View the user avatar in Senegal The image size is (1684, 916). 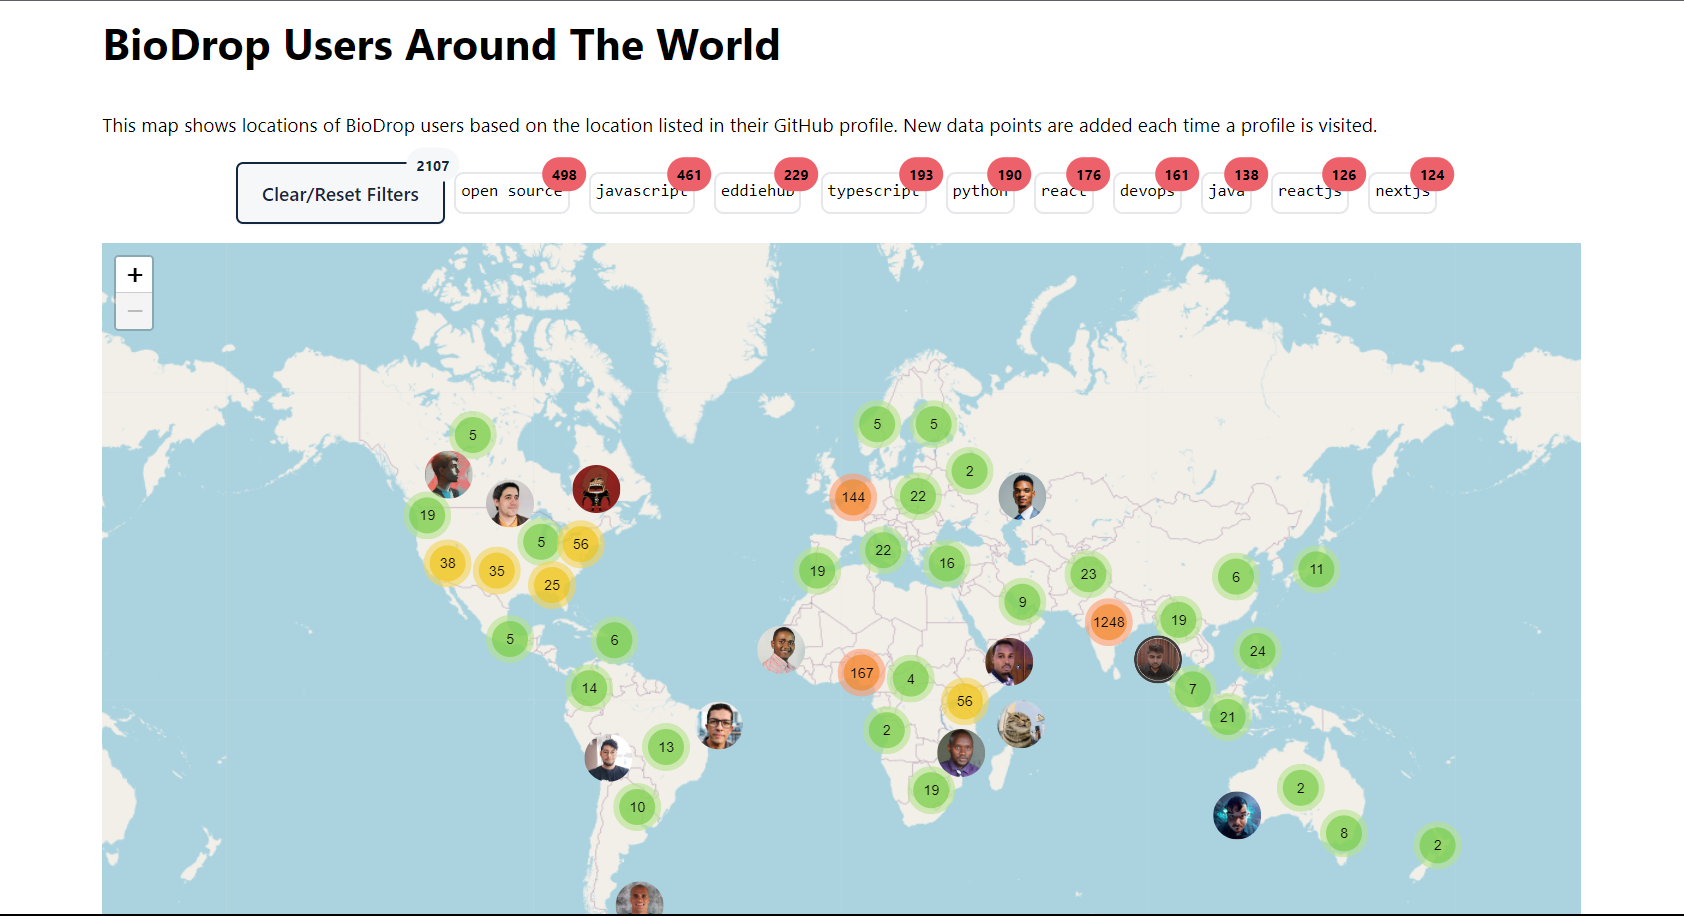pyautogui.click(x=781, y=650)
